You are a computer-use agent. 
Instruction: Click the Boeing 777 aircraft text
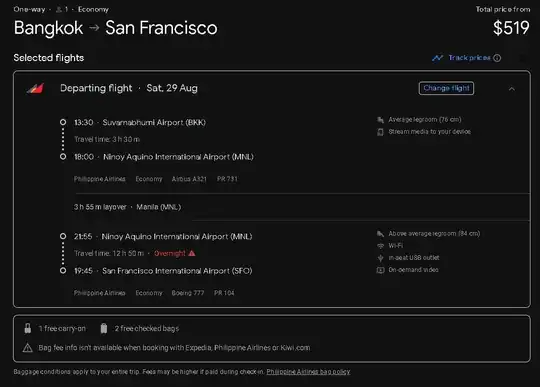click(x=188, y=293)
